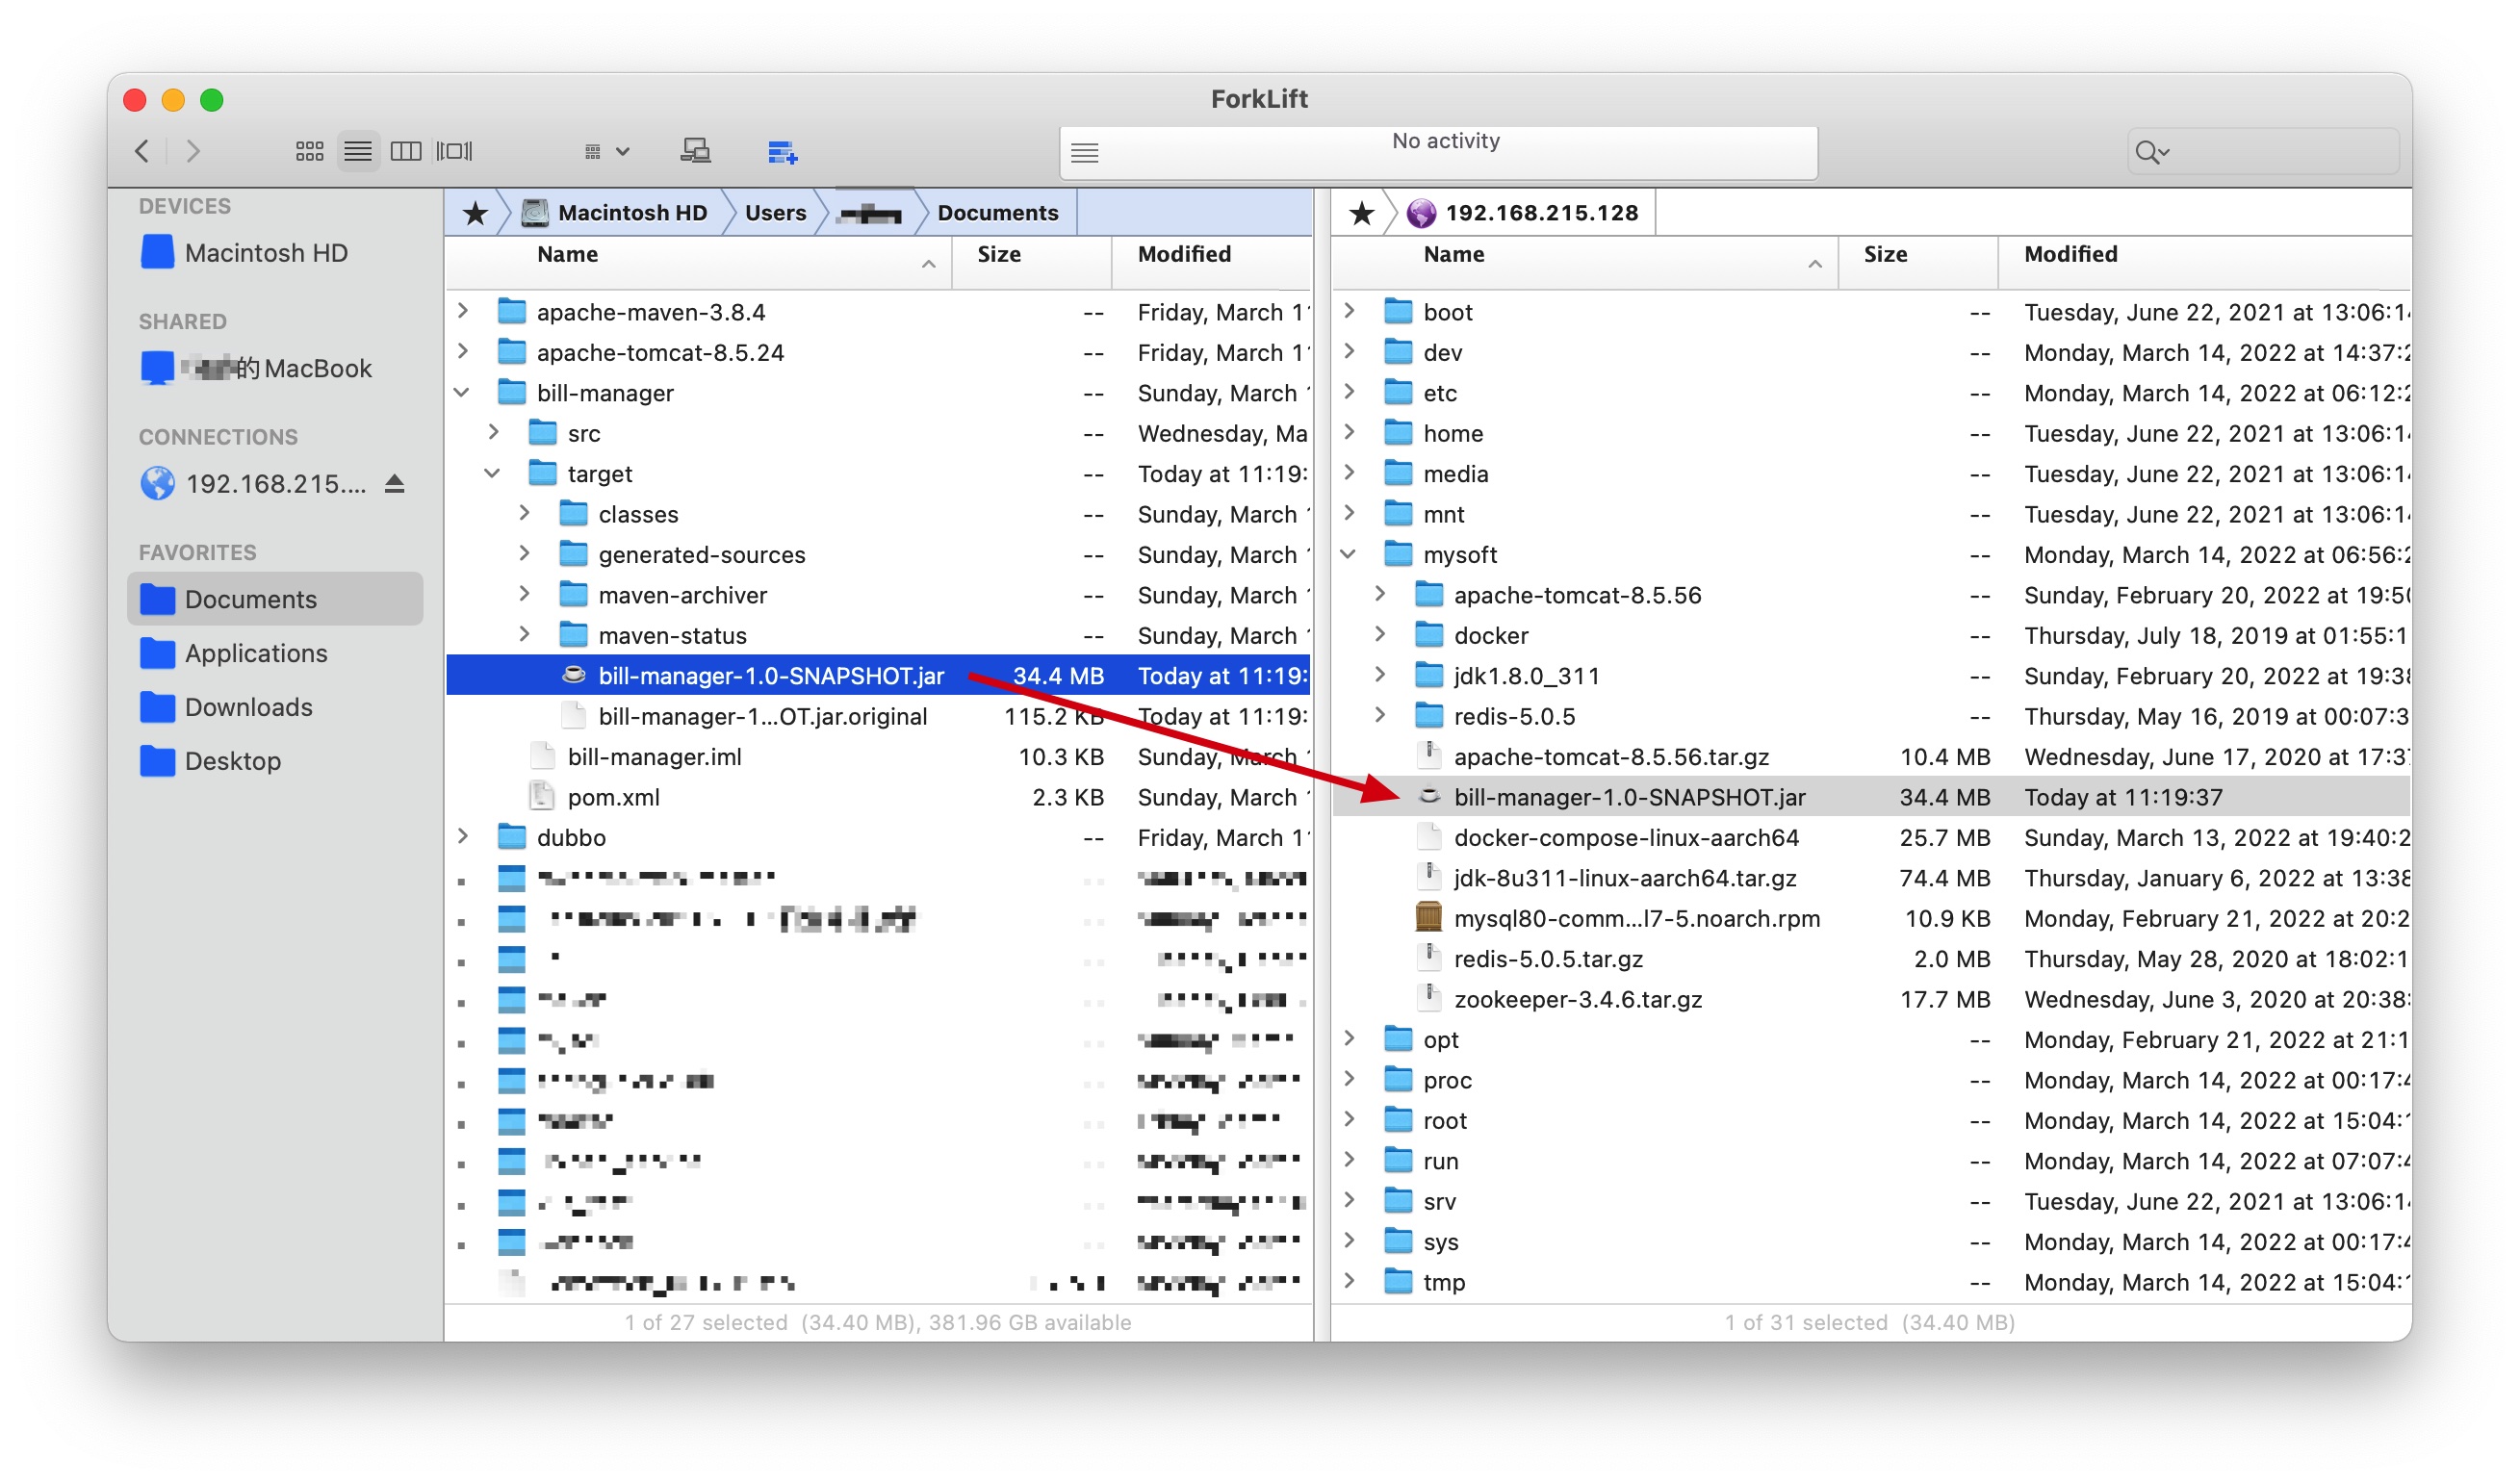This screenshot has width=2520, height=1484.
Task: Collapse the mysoft folder
Action: 1349,554
